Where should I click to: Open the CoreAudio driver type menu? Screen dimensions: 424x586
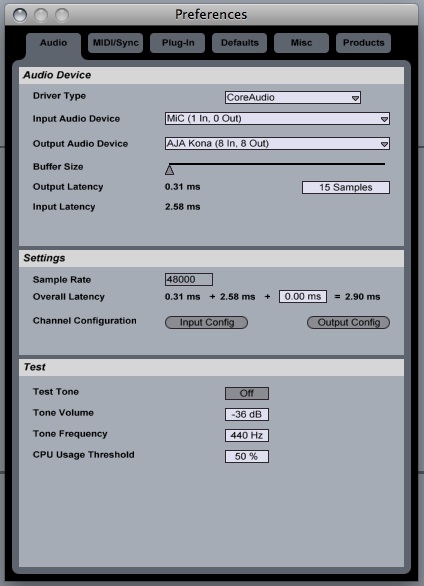293,98
